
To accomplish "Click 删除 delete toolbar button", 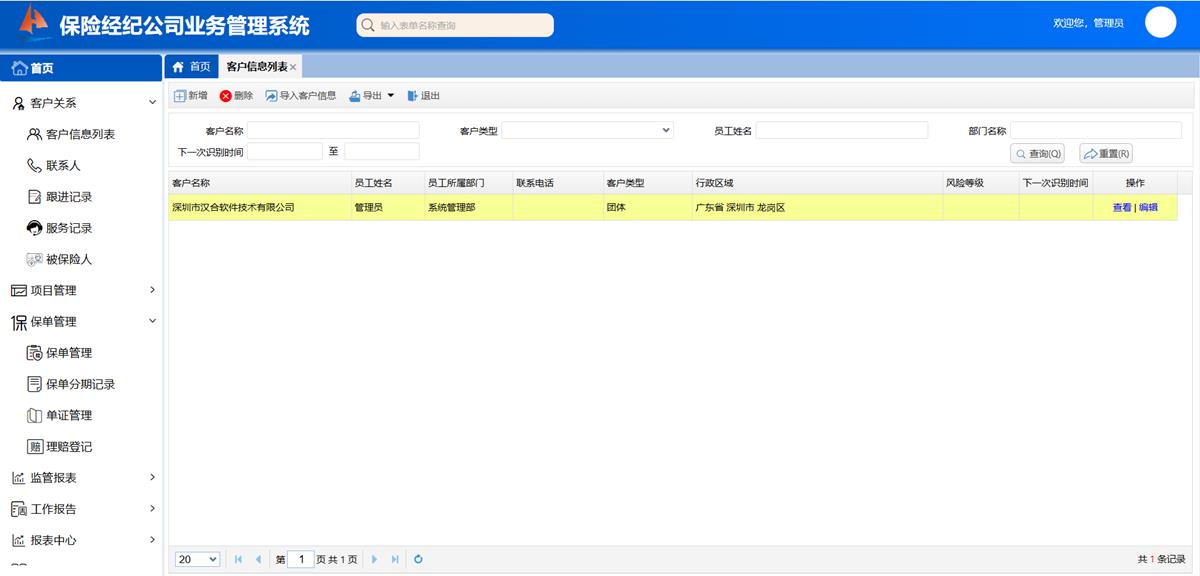I will (236, 96).
